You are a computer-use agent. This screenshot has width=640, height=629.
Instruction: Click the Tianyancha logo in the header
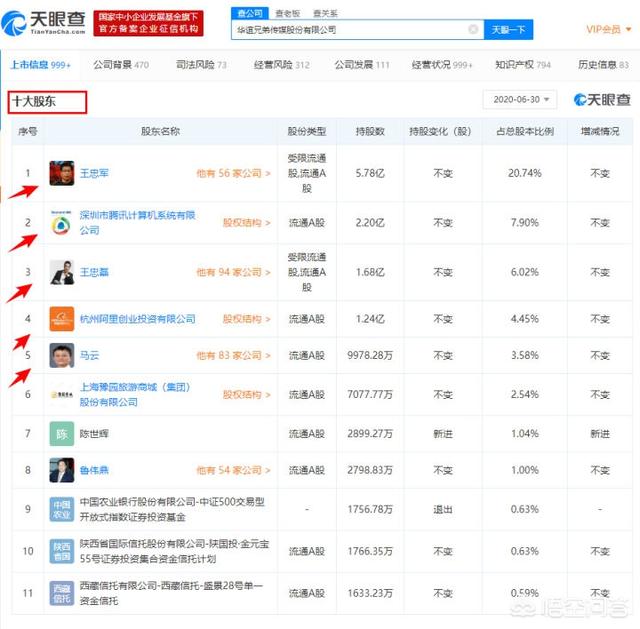click(x=44, y=23)
